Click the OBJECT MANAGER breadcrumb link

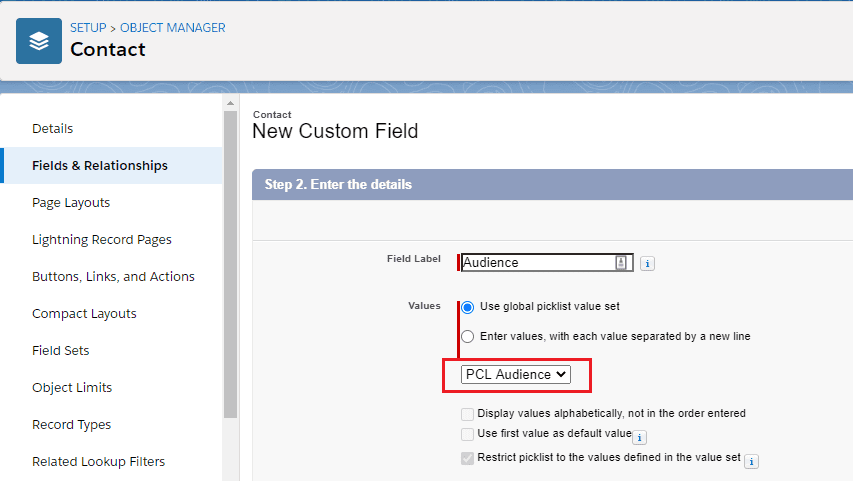tap(173, 28)
